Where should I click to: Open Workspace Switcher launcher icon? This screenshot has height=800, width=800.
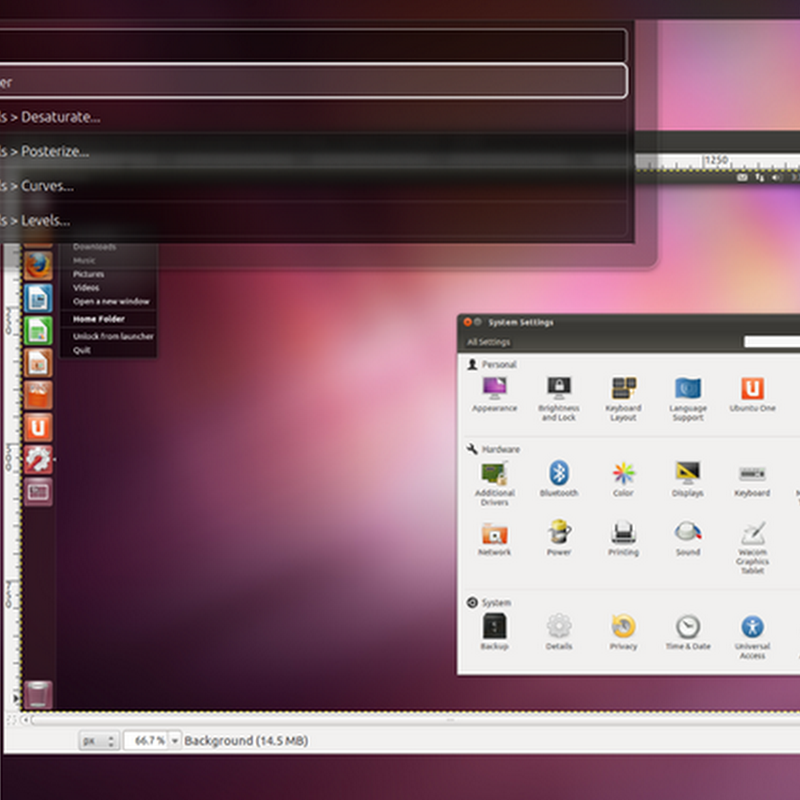[x=38, y=492]
